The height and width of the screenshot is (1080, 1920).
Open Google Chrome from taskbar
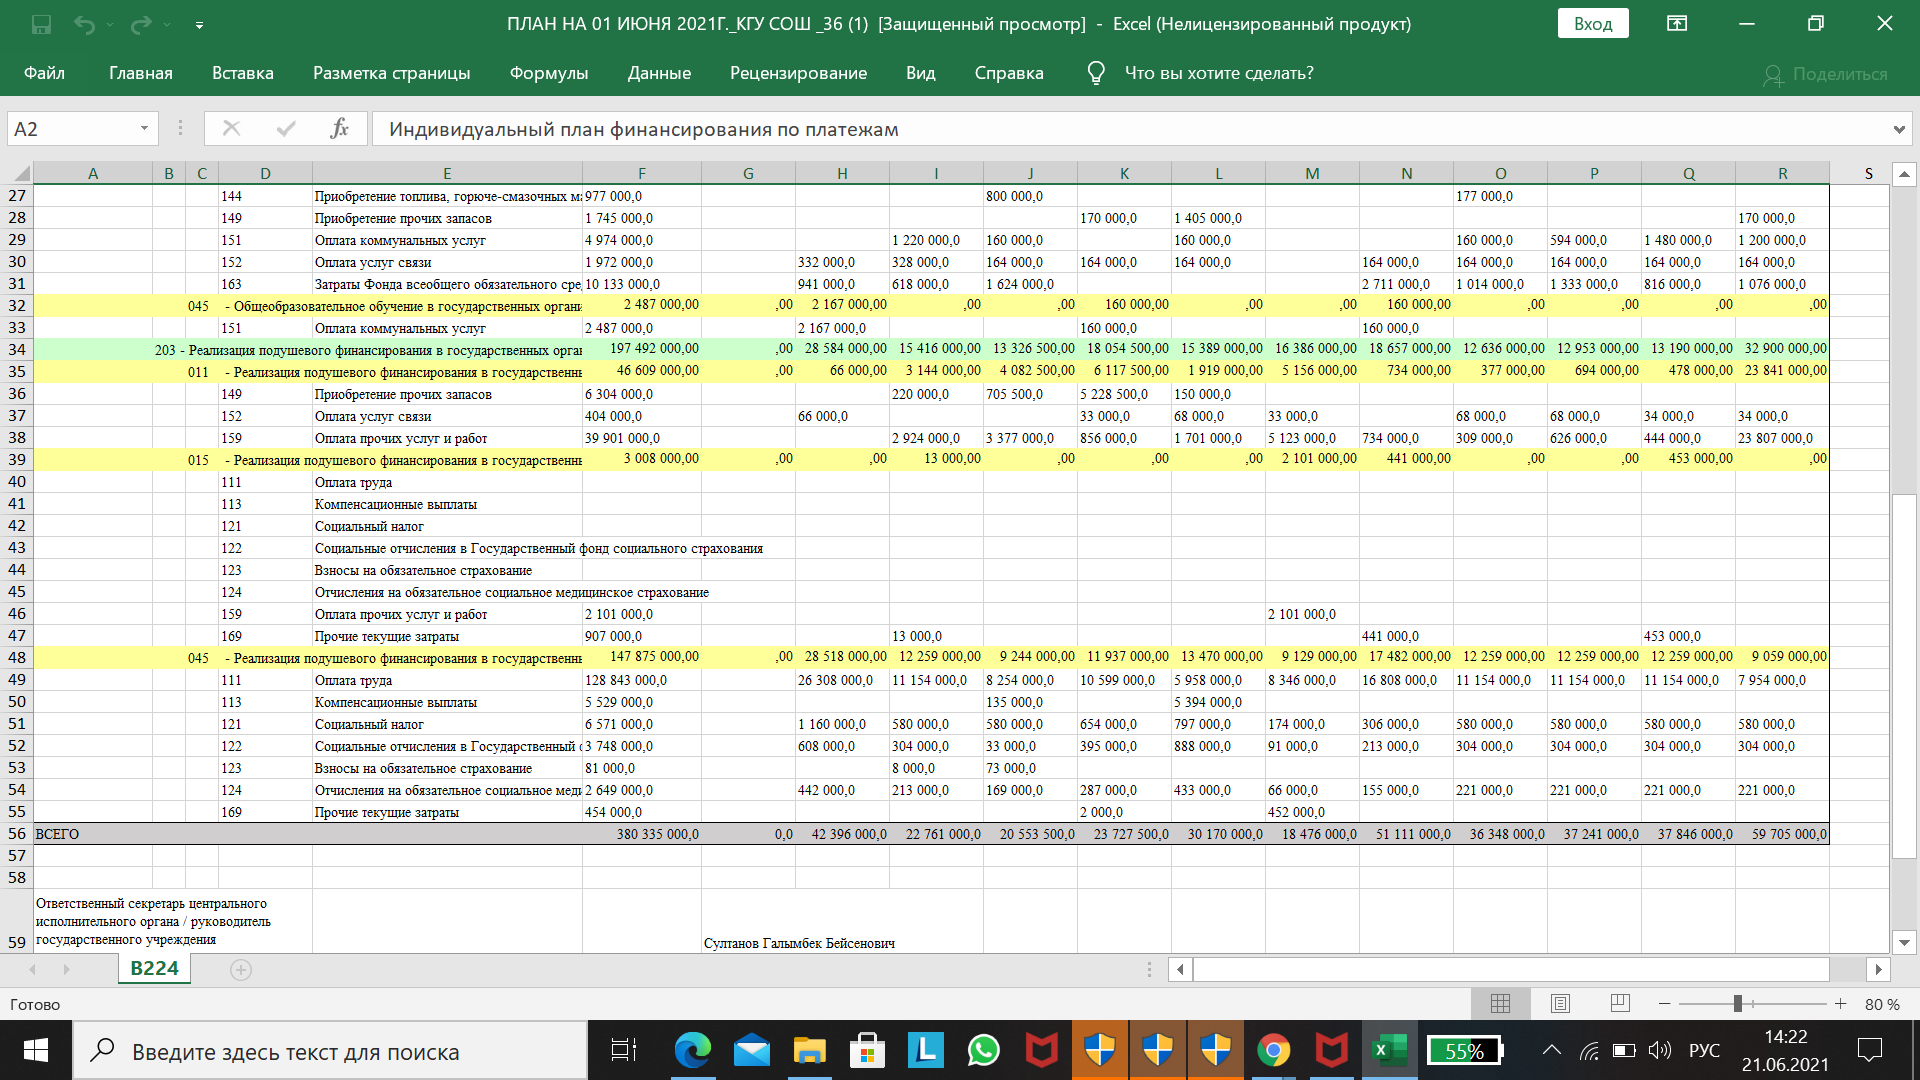pos(1273,1050)
